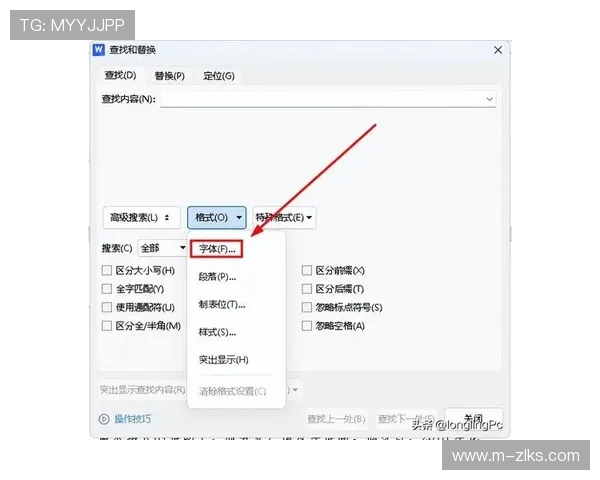Click the WPS Writer W icon in title bar
The width and height of the screenshot is (600, 480).
coord(99,49)
